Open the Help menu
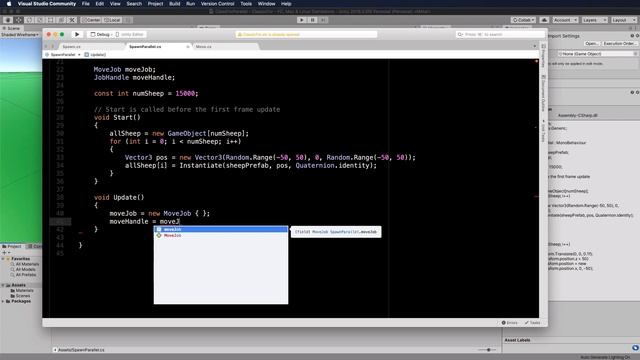This screenshot has width=640, height=360. point(286,4)
